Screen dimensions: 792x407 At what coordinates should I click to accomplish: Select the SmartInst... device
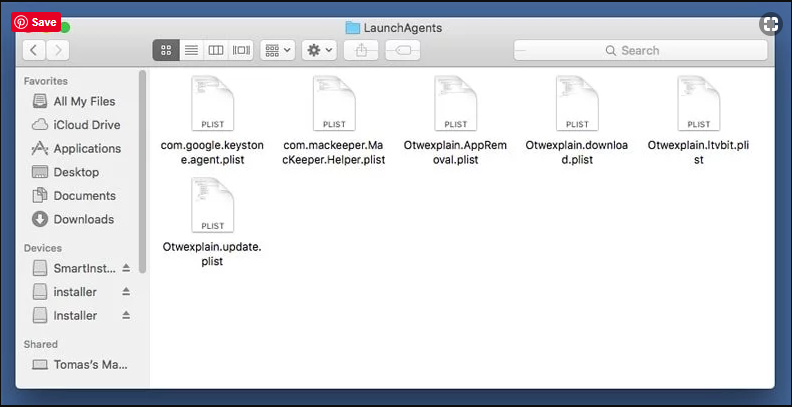click(74, 268)
